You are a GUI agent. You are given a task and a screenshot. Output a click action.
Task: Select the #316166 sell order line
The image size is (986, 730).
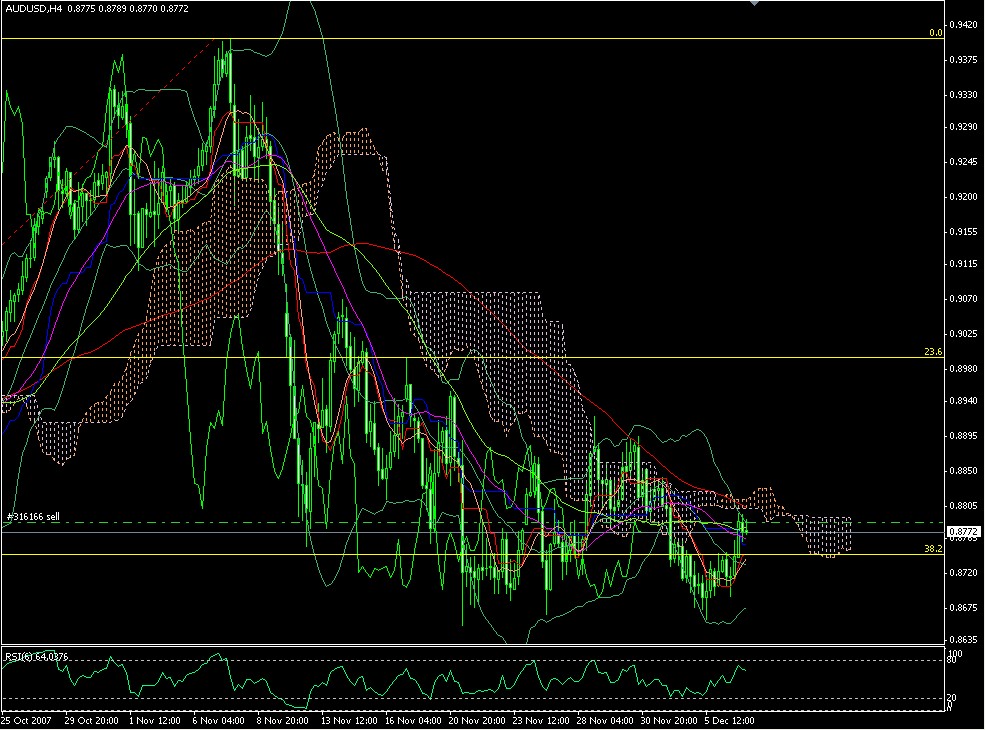(35, 518)
